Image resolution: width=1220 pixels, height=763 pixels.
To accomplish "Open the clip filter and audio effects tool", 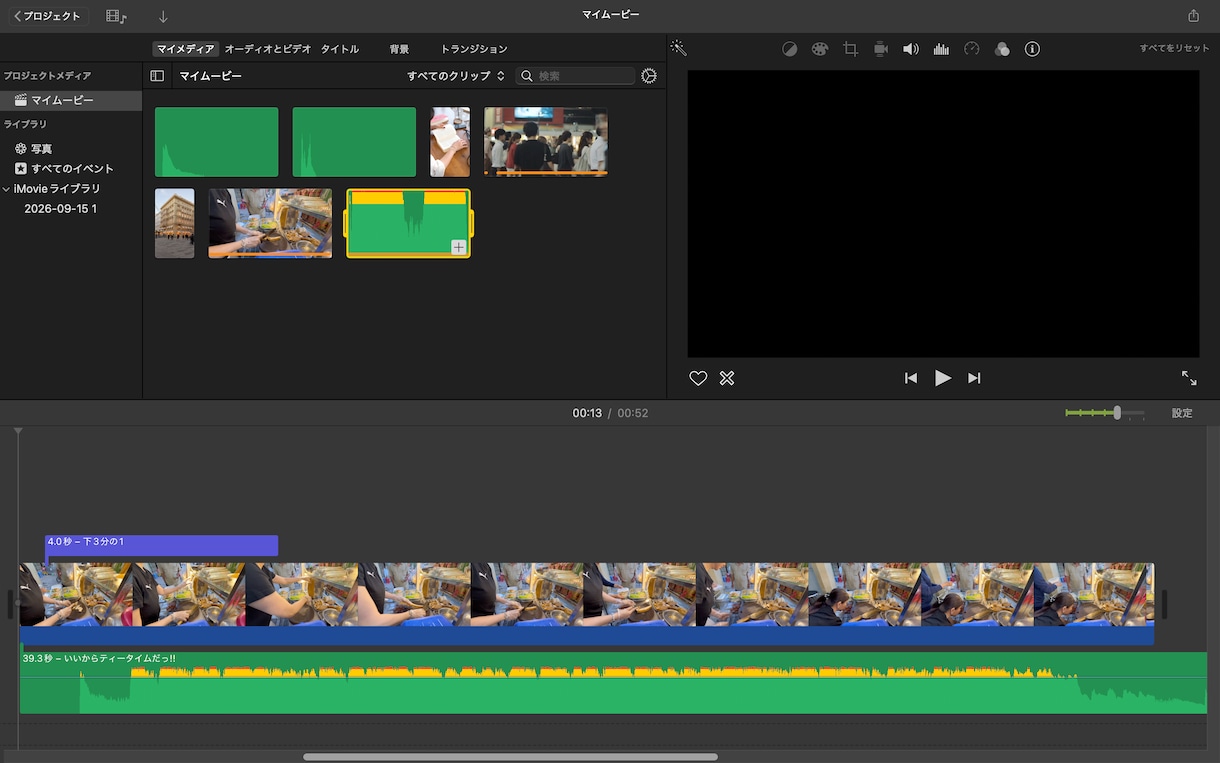I will point(1002,49).
